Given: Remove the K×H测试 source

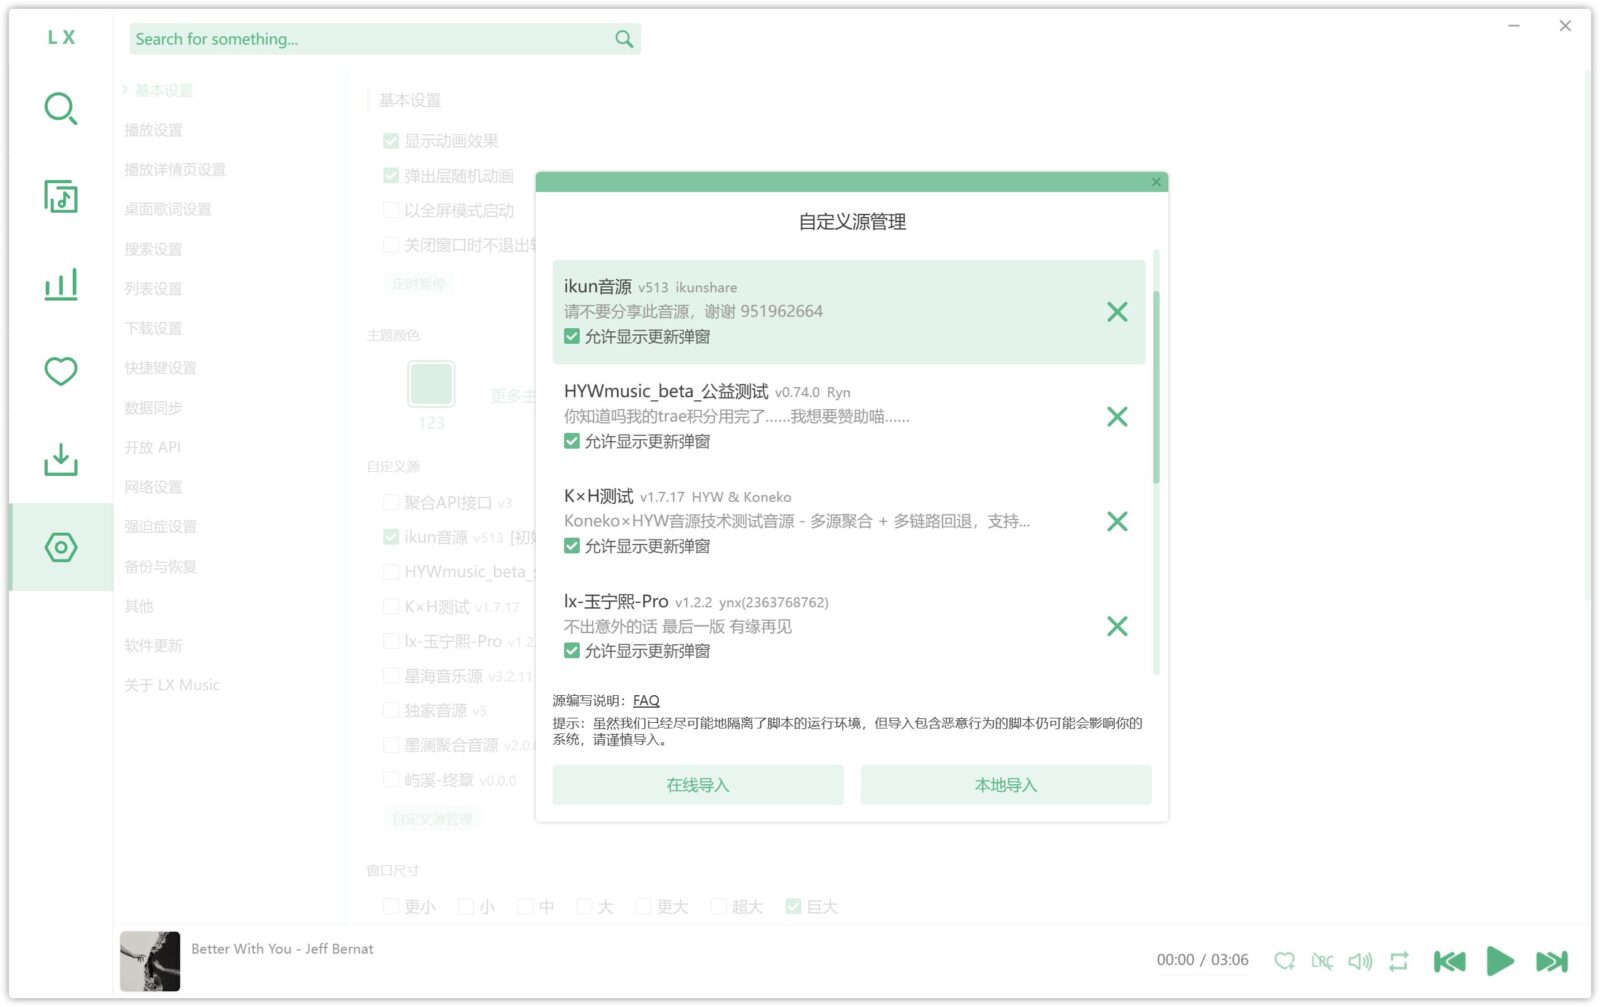Looking at the screenshot, I should point(1117,522).
